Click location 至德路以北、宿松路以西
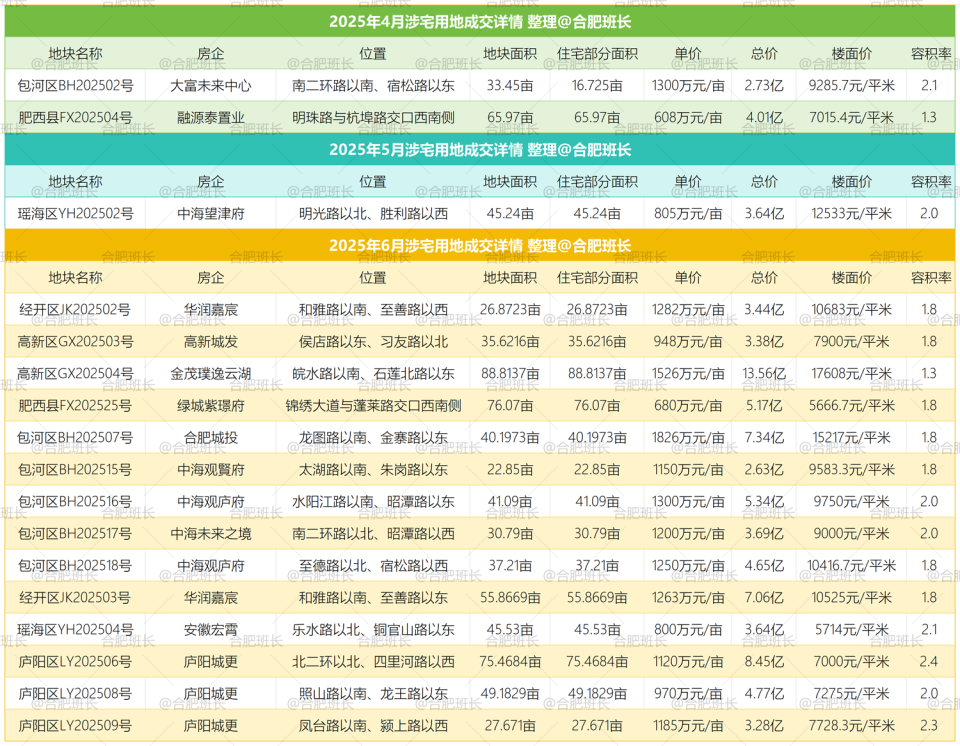This screenshot has width=960, height=746. pyautogui.click(x=373, y=566)
